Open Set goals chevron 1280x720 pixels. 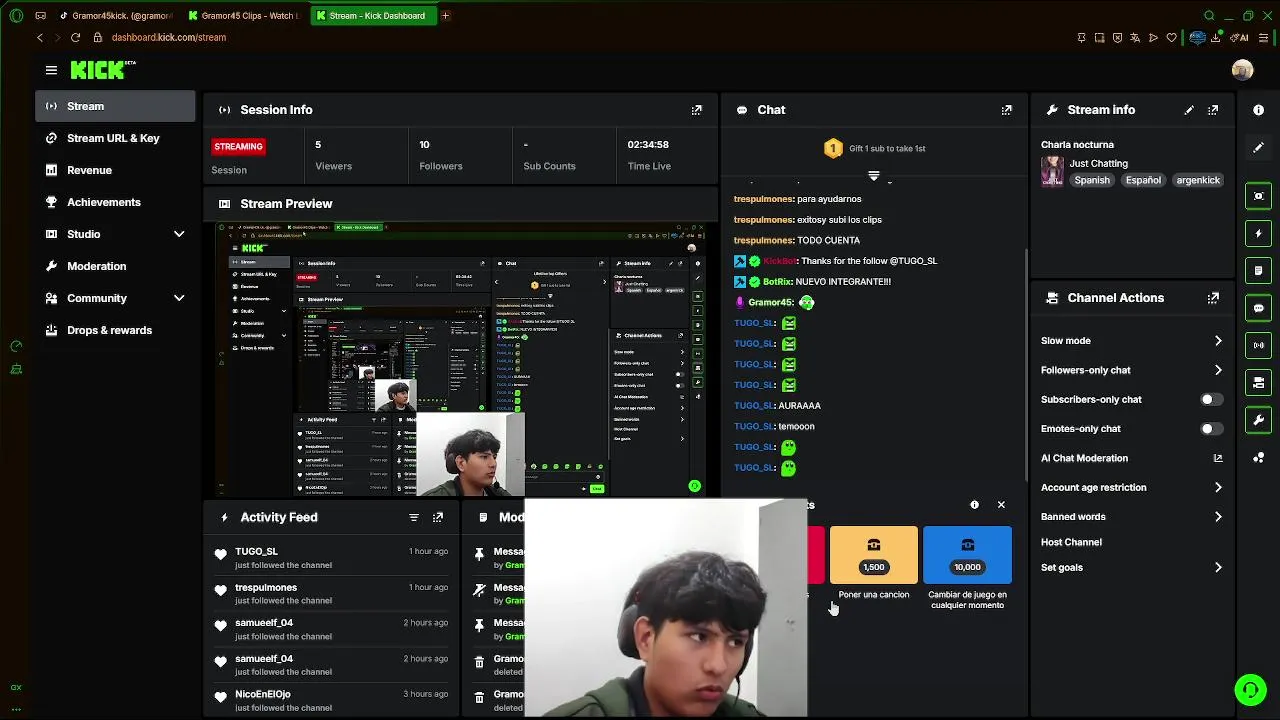[1218, 567]
